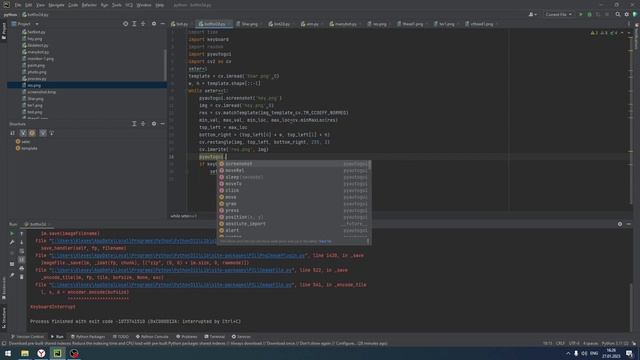Run the current file with the green play button

pos(581,14)
